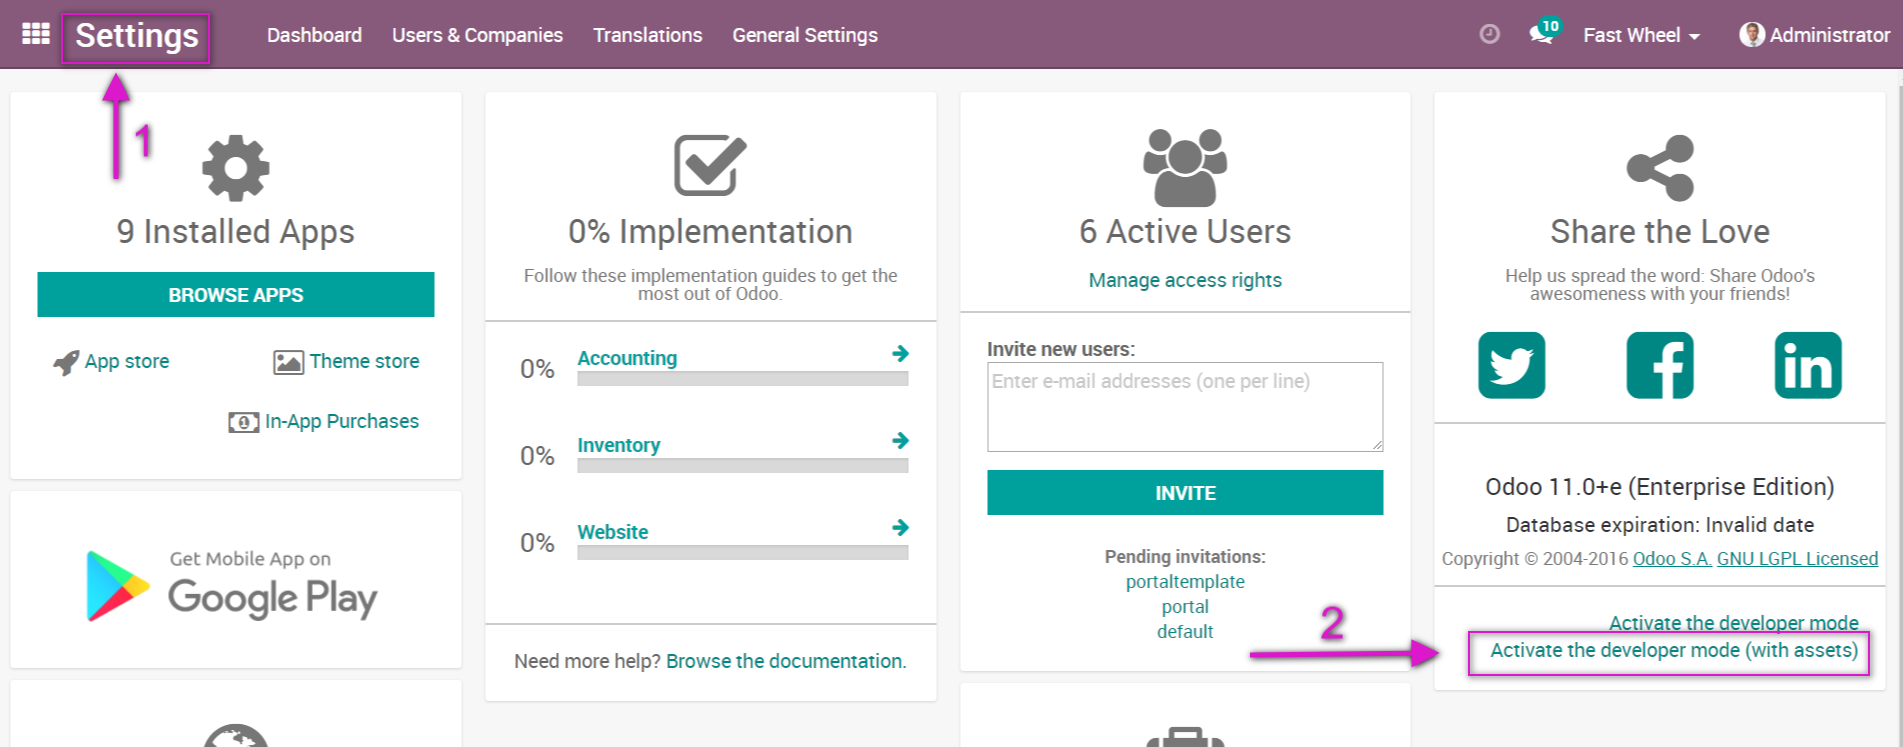Click the 9 Installed Apps heading

click(236, 232)
